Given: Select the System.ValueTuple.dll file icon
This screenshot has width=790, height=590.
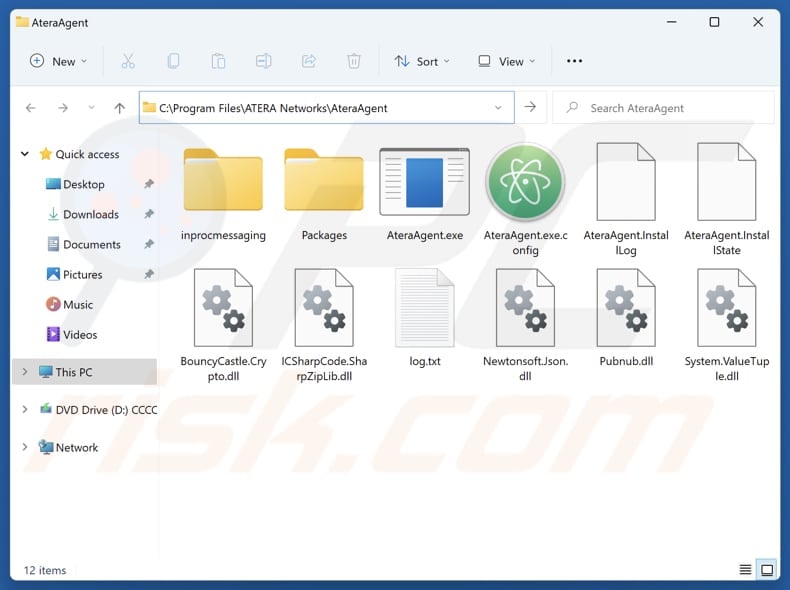Looking at the screenshot, I should coord(727,307).
